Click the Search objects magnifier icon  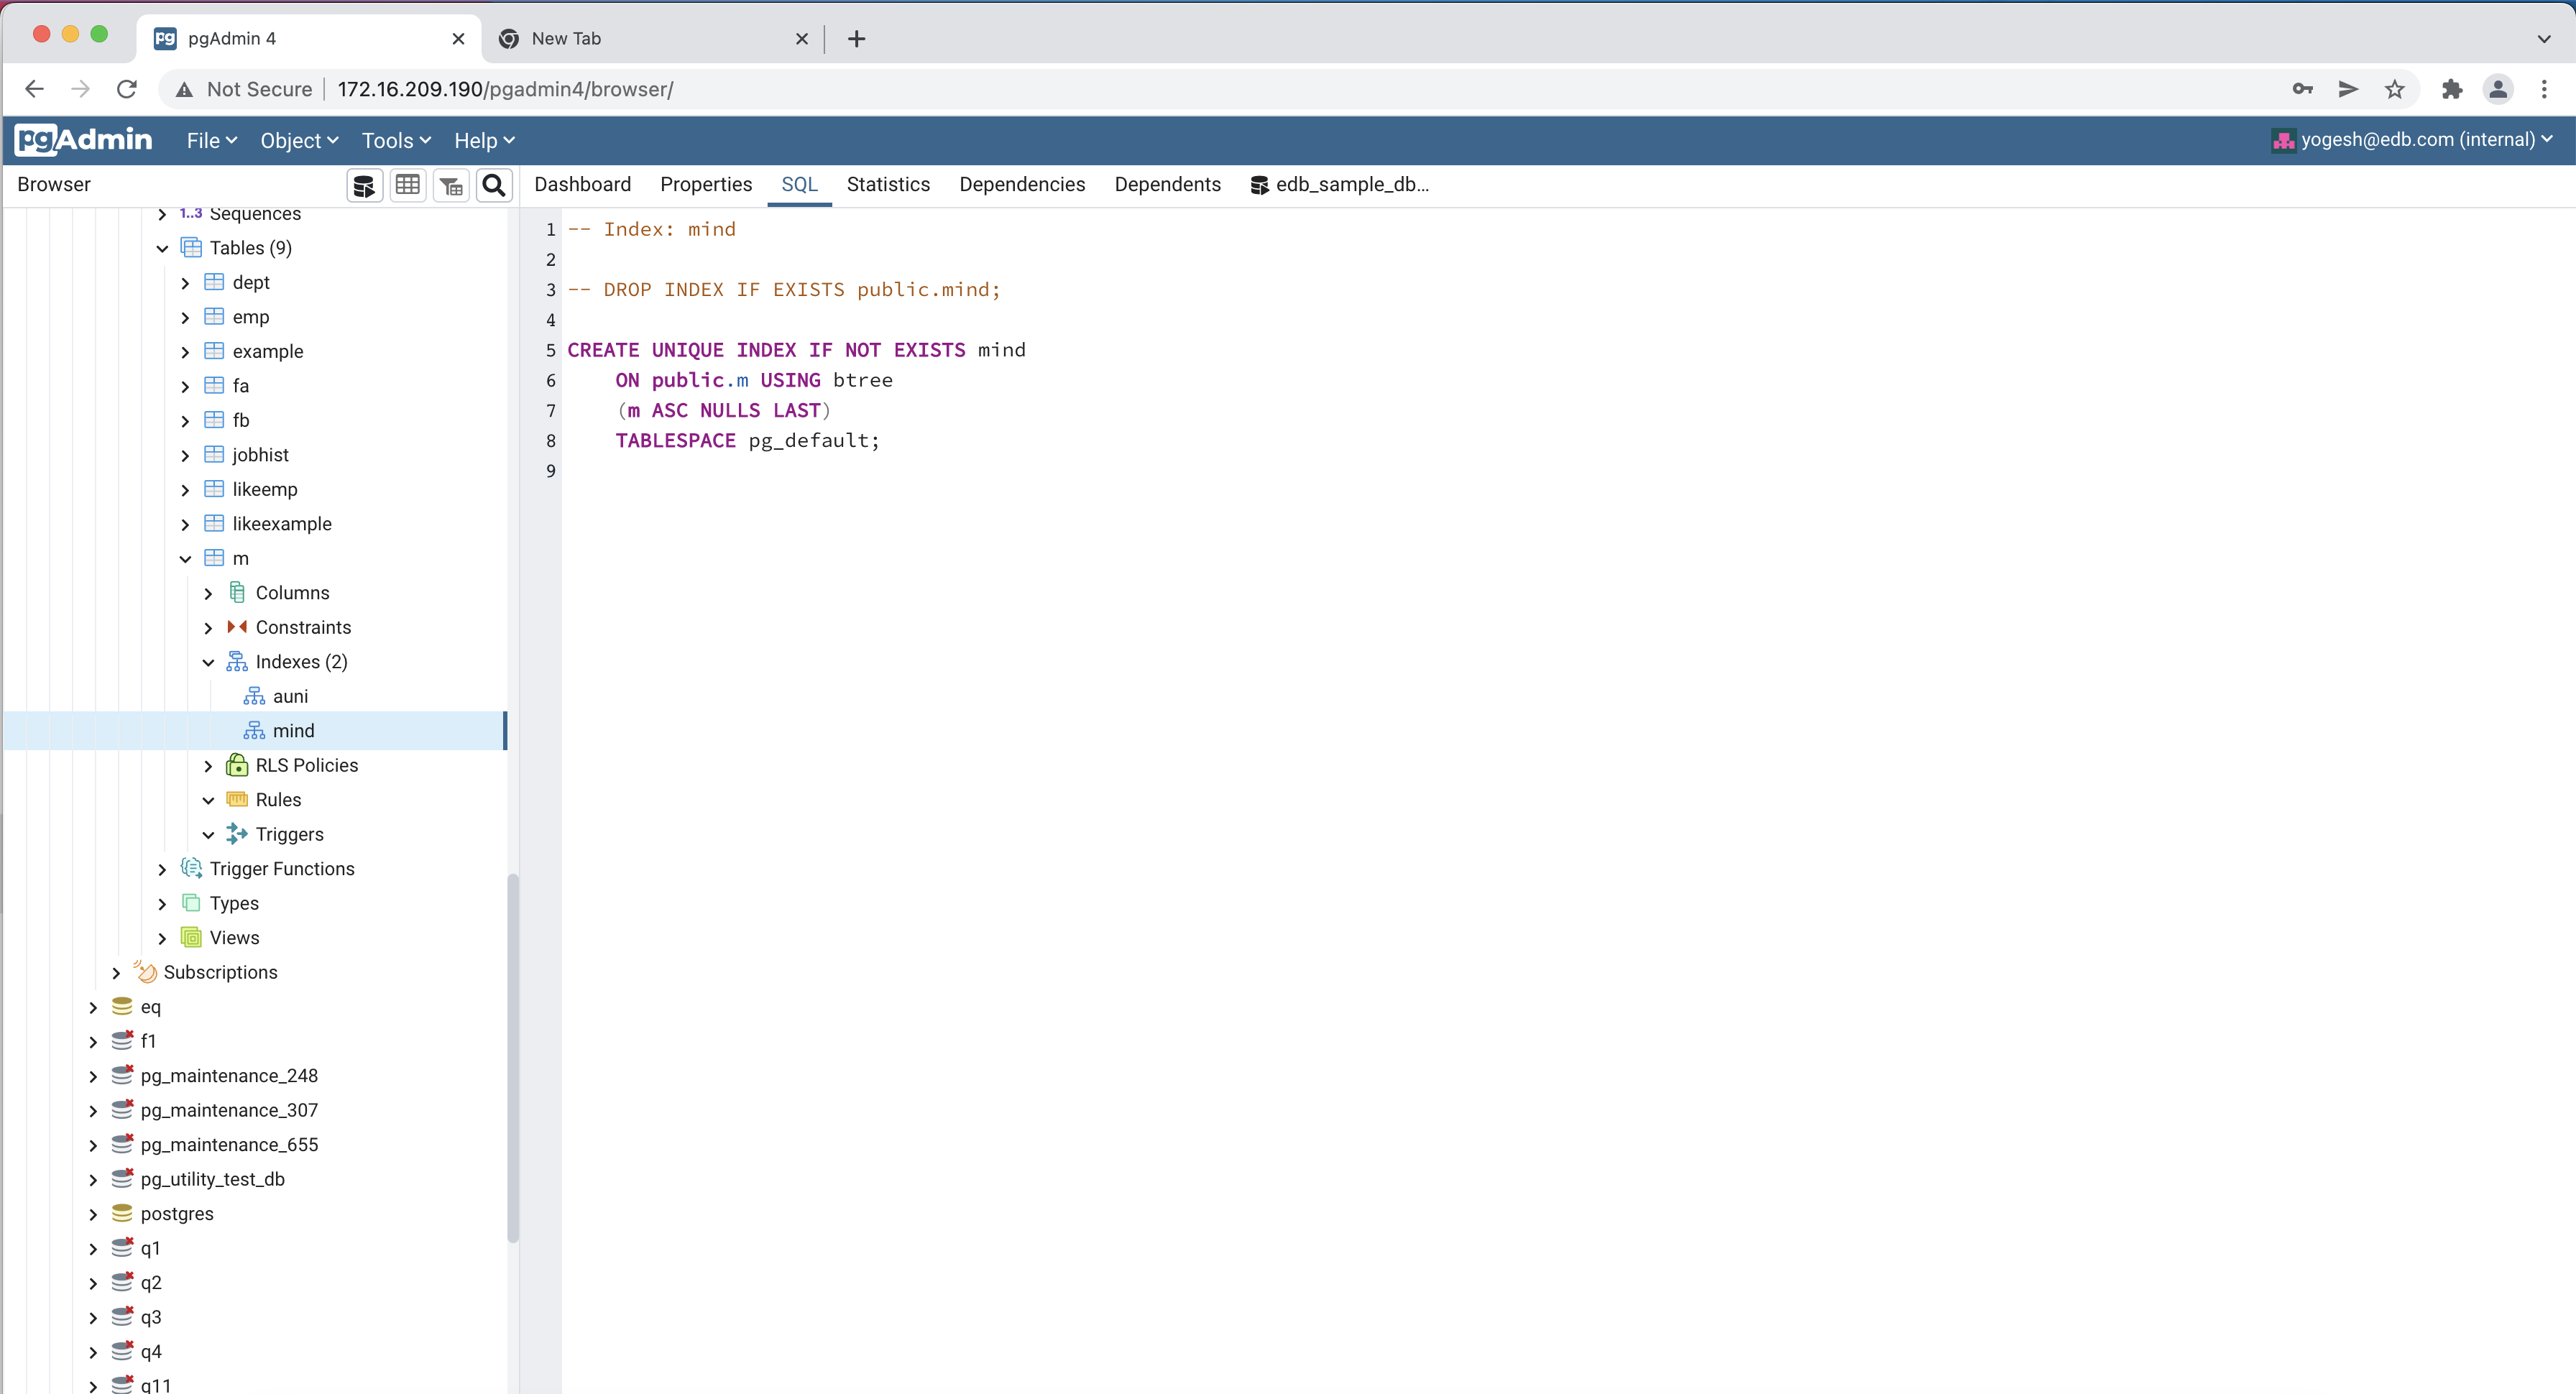pyautogui.click(x=494, y=185)
